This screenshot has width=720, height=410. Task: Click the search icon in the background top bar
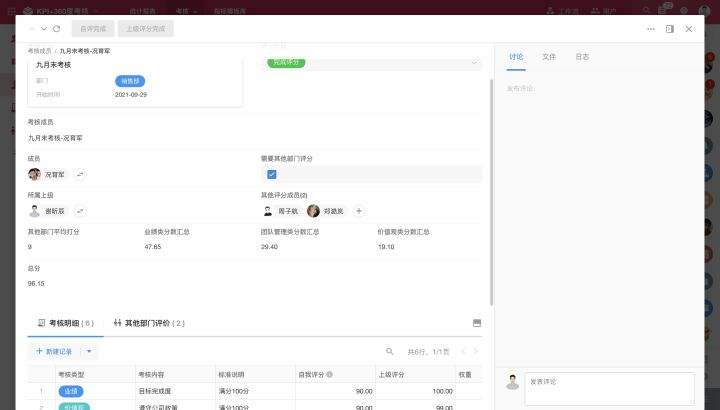pos(647,11)
